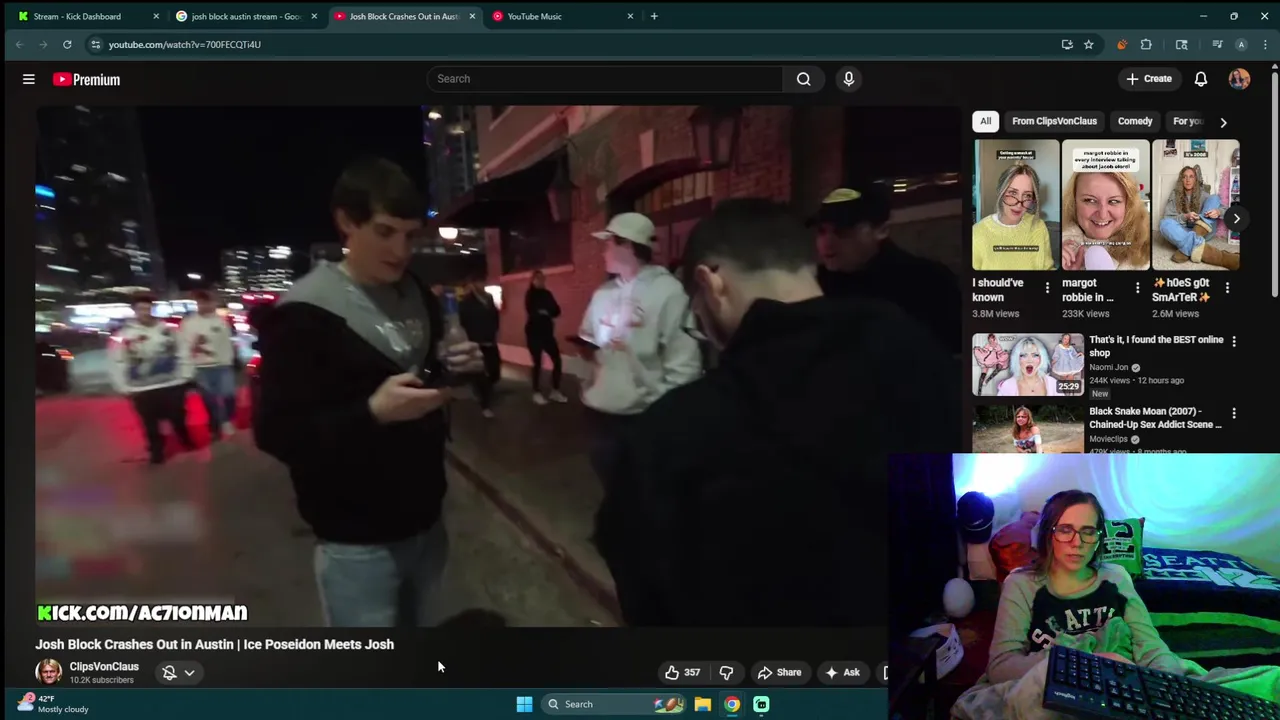This screenshot has height=720, width=1280.
Task: Open the subscription notification bell dropdown
Action: [178, 672]
